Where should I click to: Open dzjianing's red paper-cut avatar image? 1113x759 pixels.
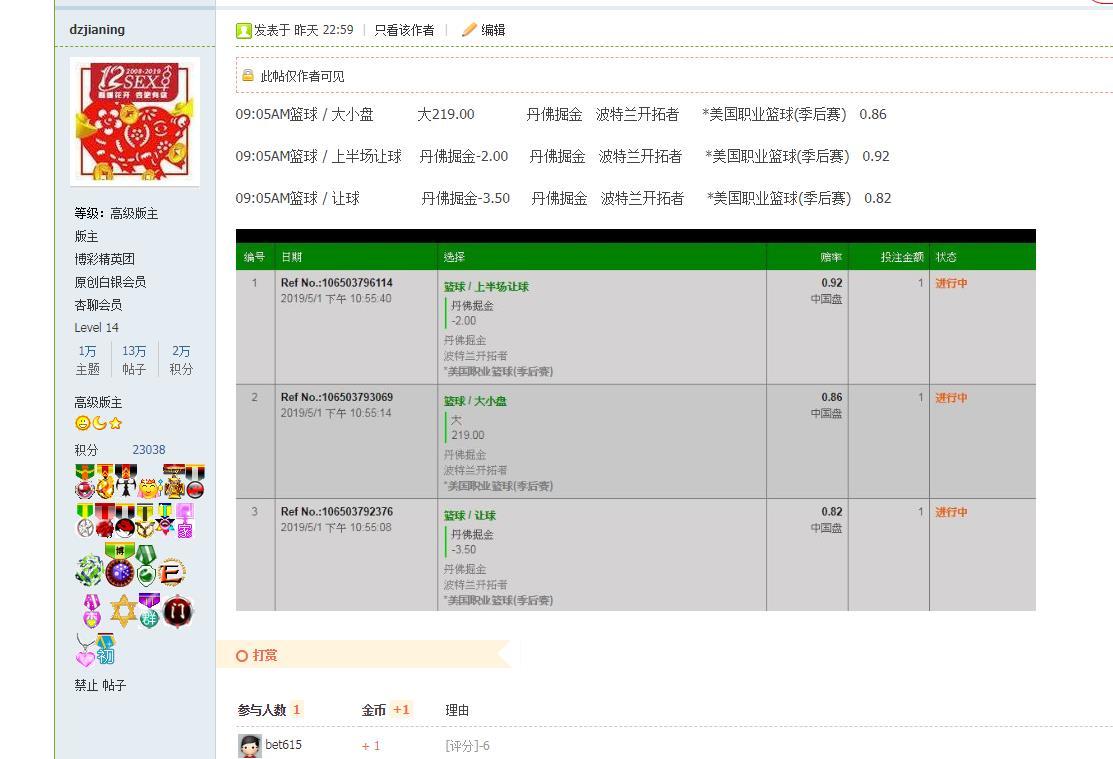(135, 121)
